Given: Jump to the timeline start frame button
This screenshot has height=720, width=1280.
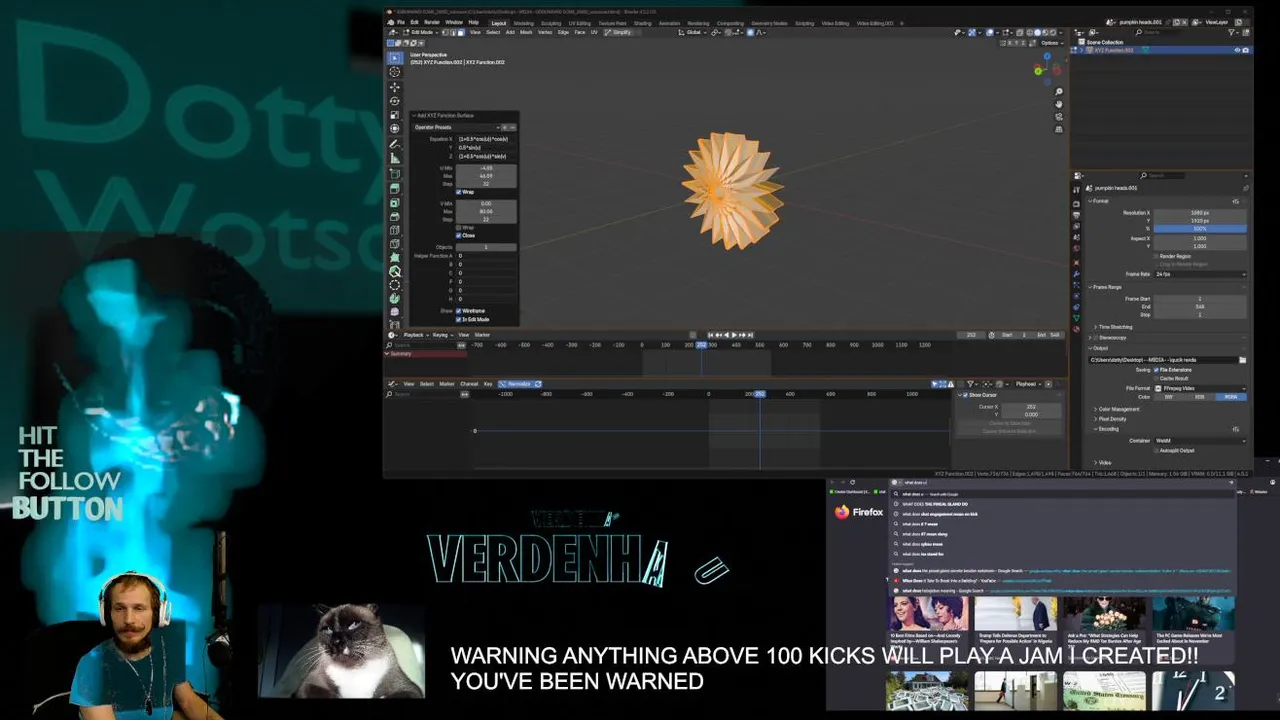Looking at the screenshot, I should (711, 334).
